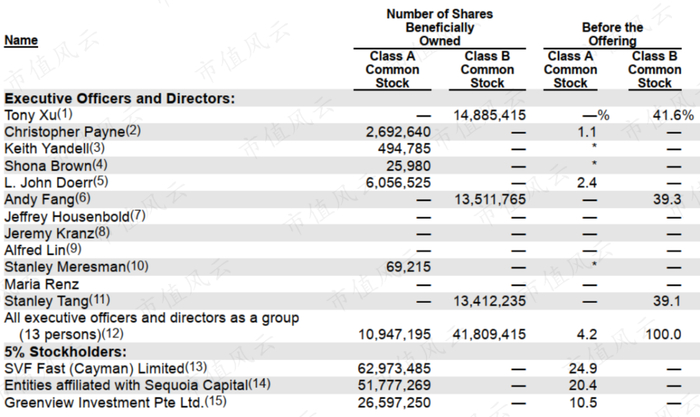Click L. John Doerr's 2.4 percentage

click(x=587, y=182)
